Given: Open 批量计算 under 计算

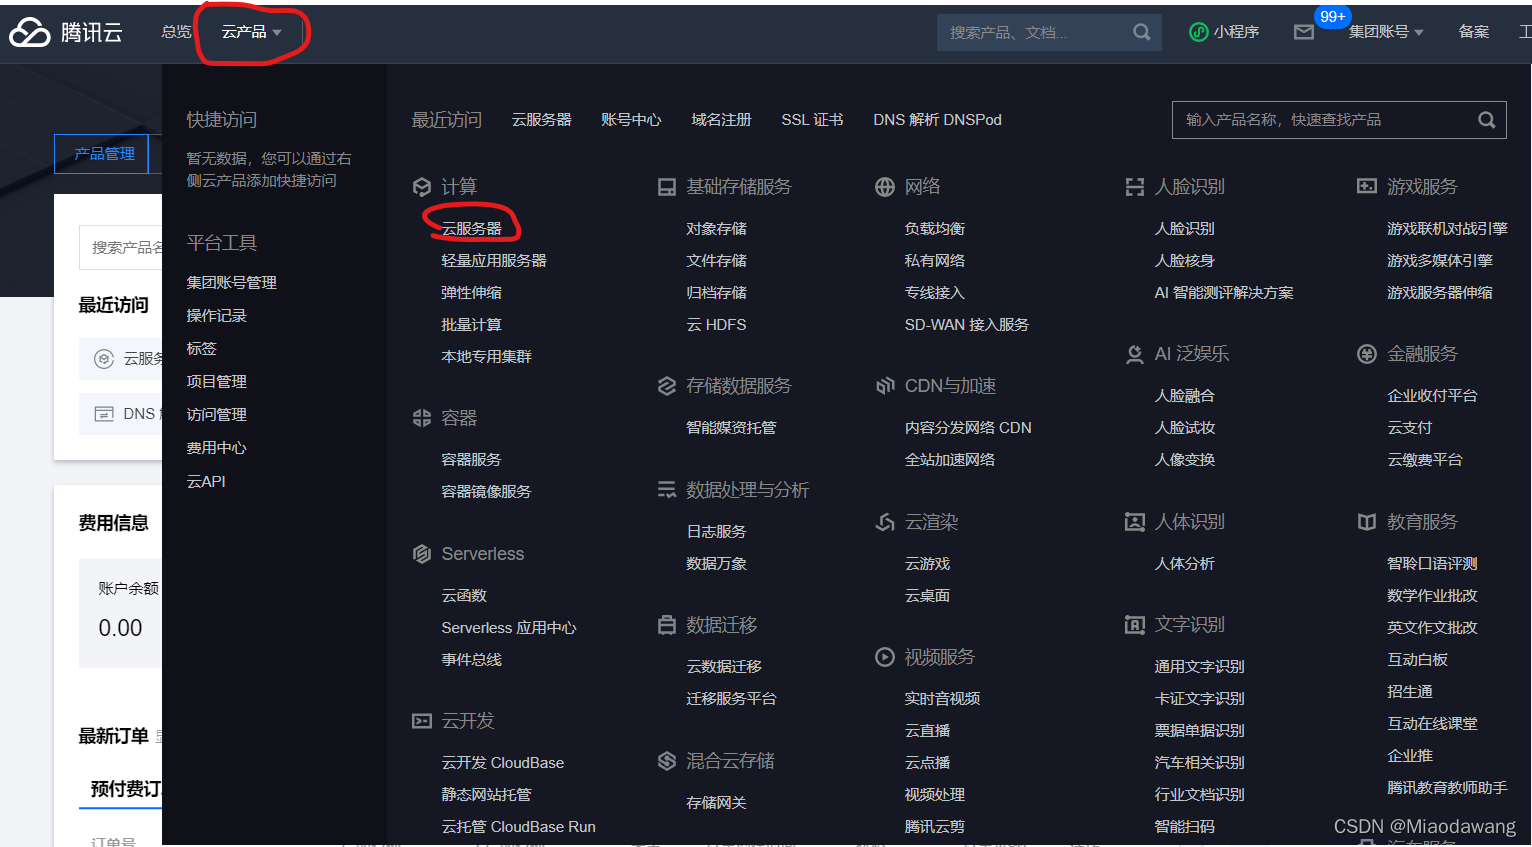Looking at the screenshot, I should coord(472,325).
